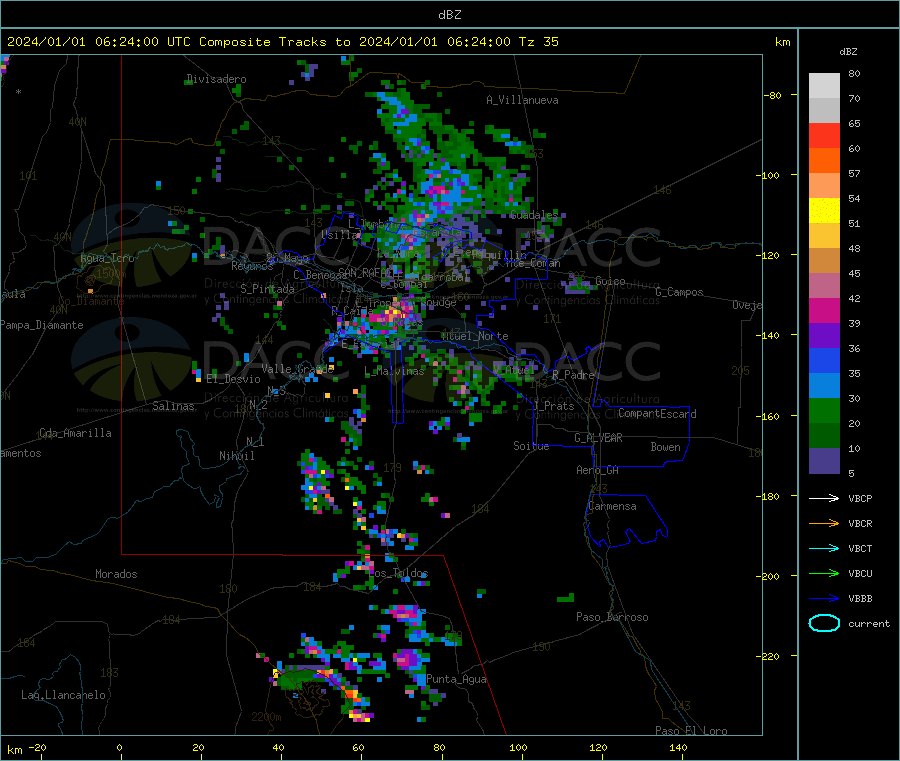Click the green VBCU arrow legend icon
This screenshot has height=761, width=900.
(x=824, y=573)
